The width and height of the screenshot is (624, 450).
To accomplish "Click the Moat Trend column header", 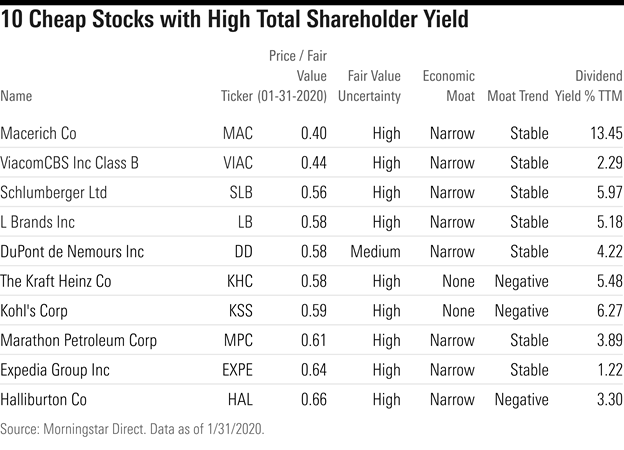I will [x=517, y=96].
